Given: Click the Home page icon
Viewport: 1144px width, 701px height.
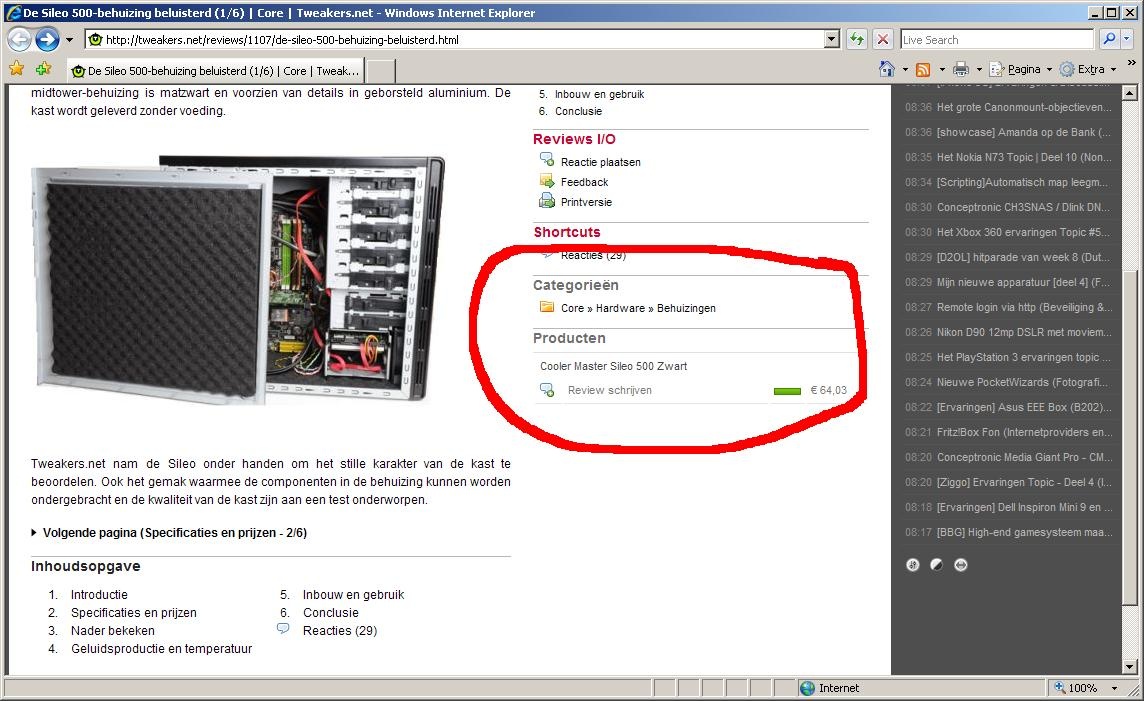Looking at the screenshot, I should pyautogui.click(x=886, y=69).
